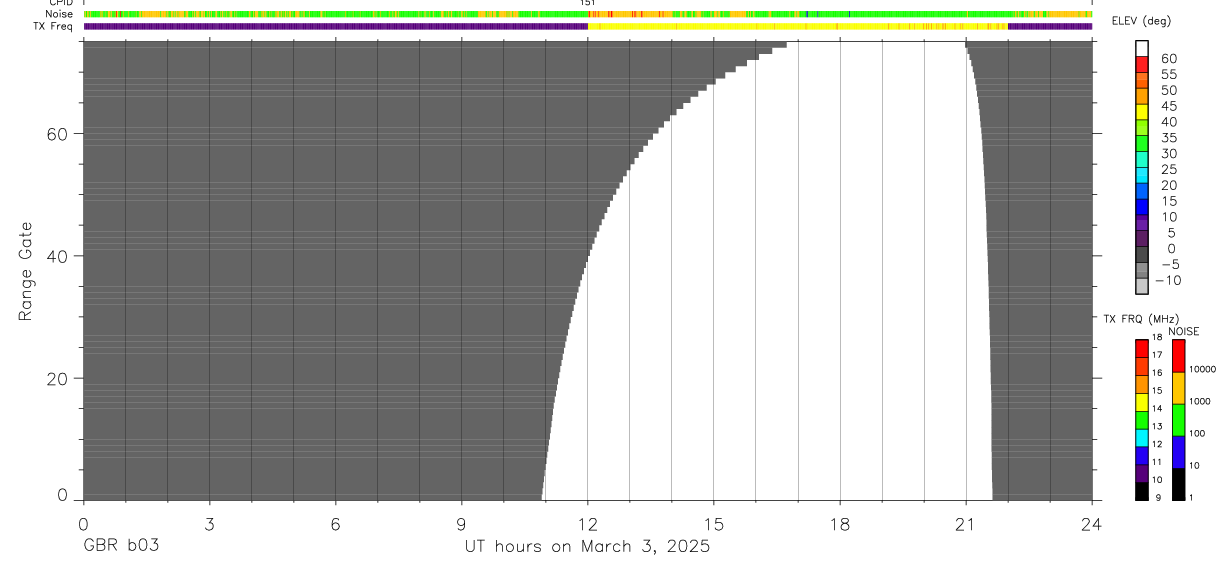Viewport: 1228px width, 567px height.
Task: Click the red swatch in TX FRQ legend
Action: coord(1141,349)
